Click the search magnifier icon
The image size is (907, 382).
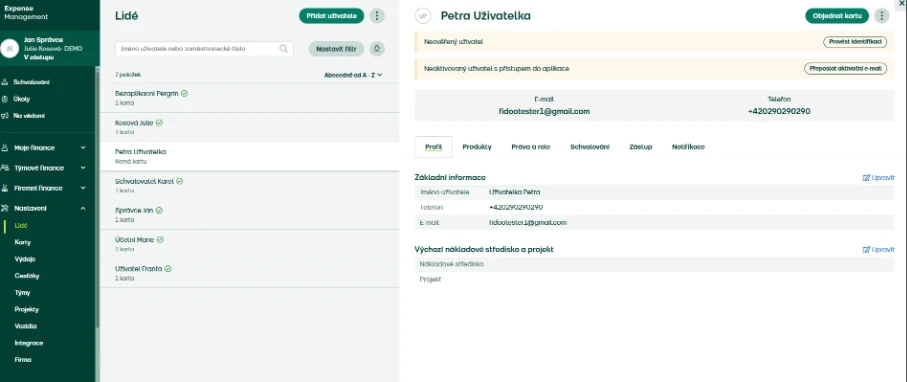point(283,49)
